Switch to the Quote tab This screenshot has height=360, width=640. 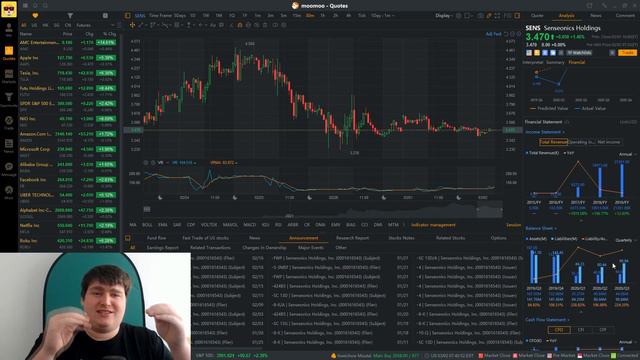click(537, 16)
